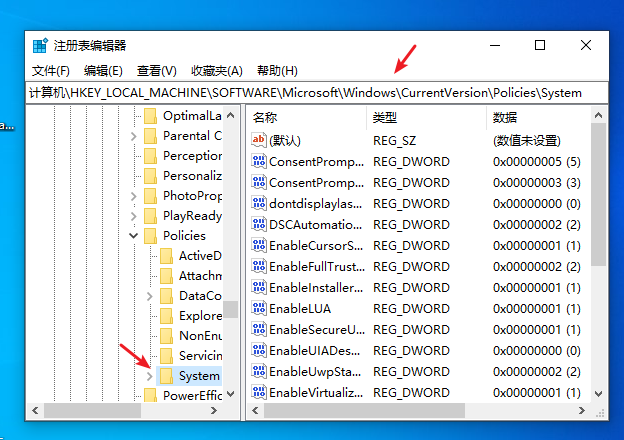Viewport: 624px width, 440px height.
Task: Click the DSCAutomatio... value icon
Action: click(259, 225)
